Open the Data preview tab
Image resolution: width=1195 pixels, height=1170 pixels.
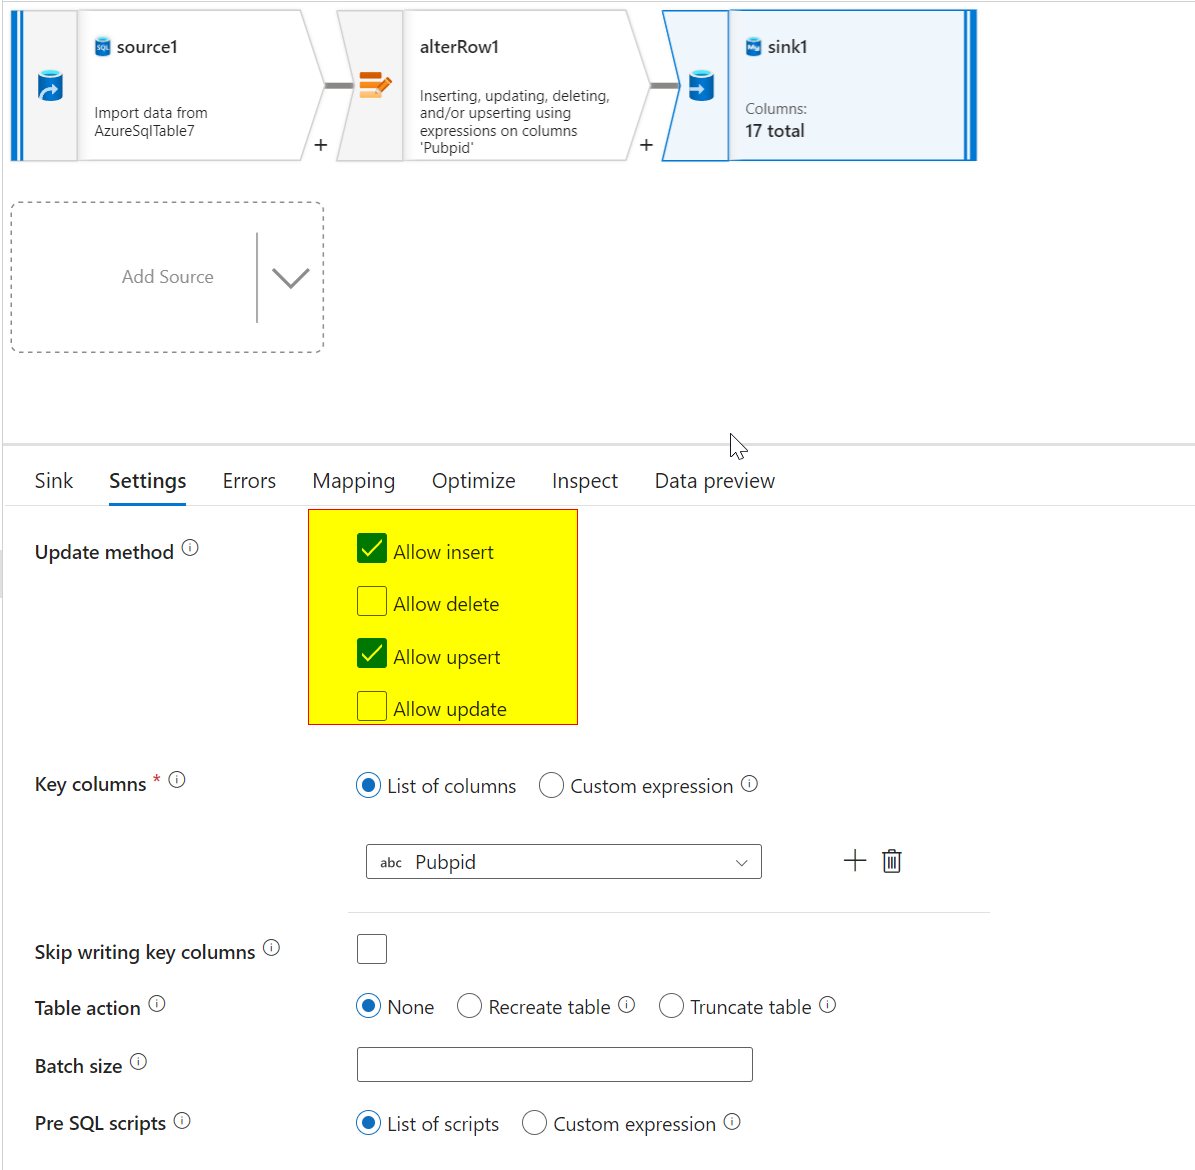pos(714,481)
